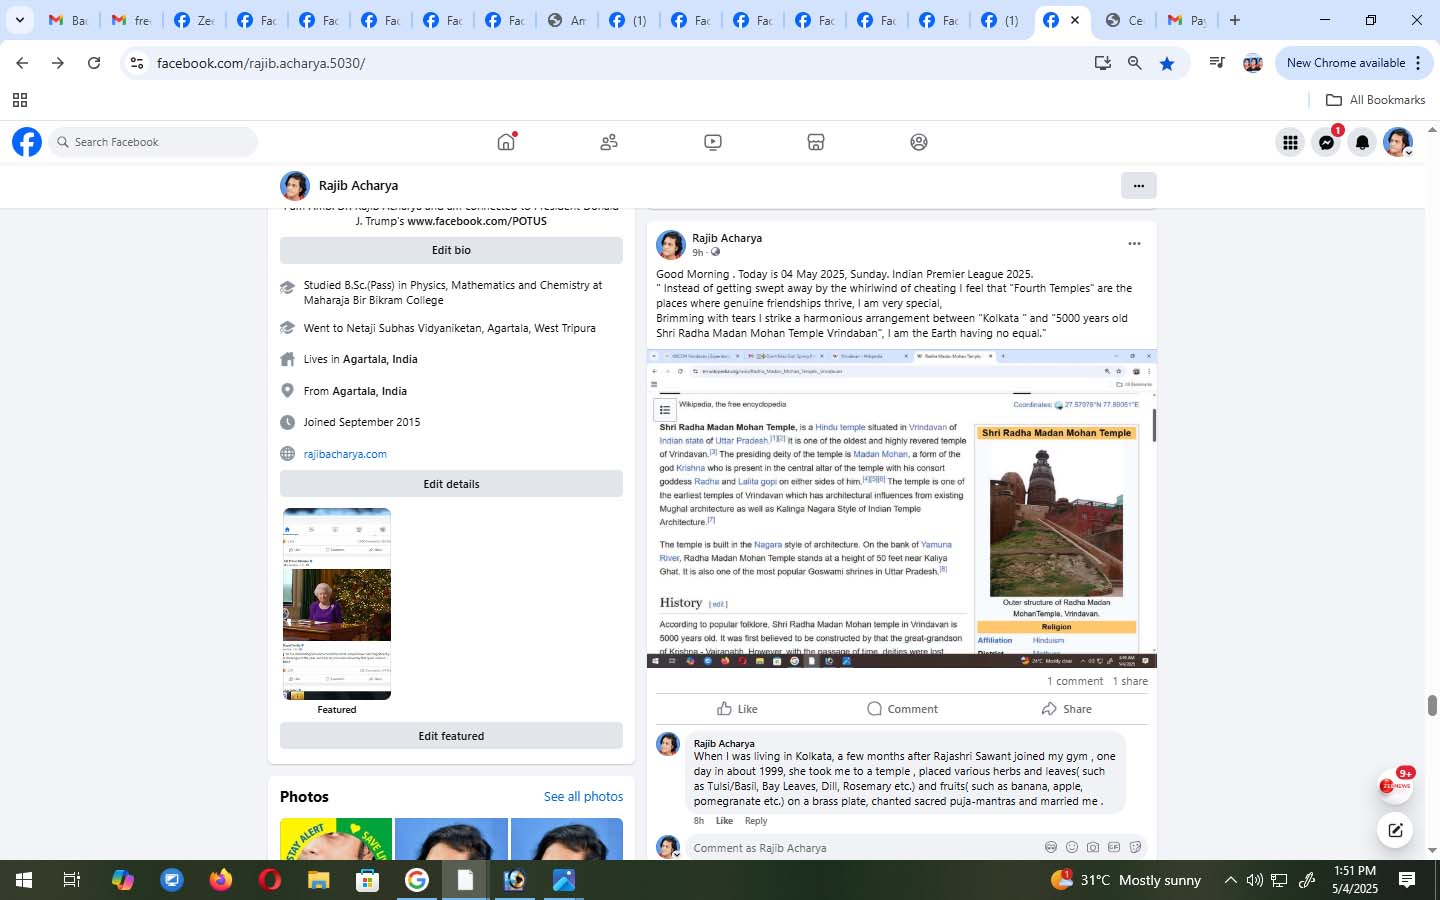Open Task View on taskbar
Screen dimensions: 1440x900
point(71,880)
